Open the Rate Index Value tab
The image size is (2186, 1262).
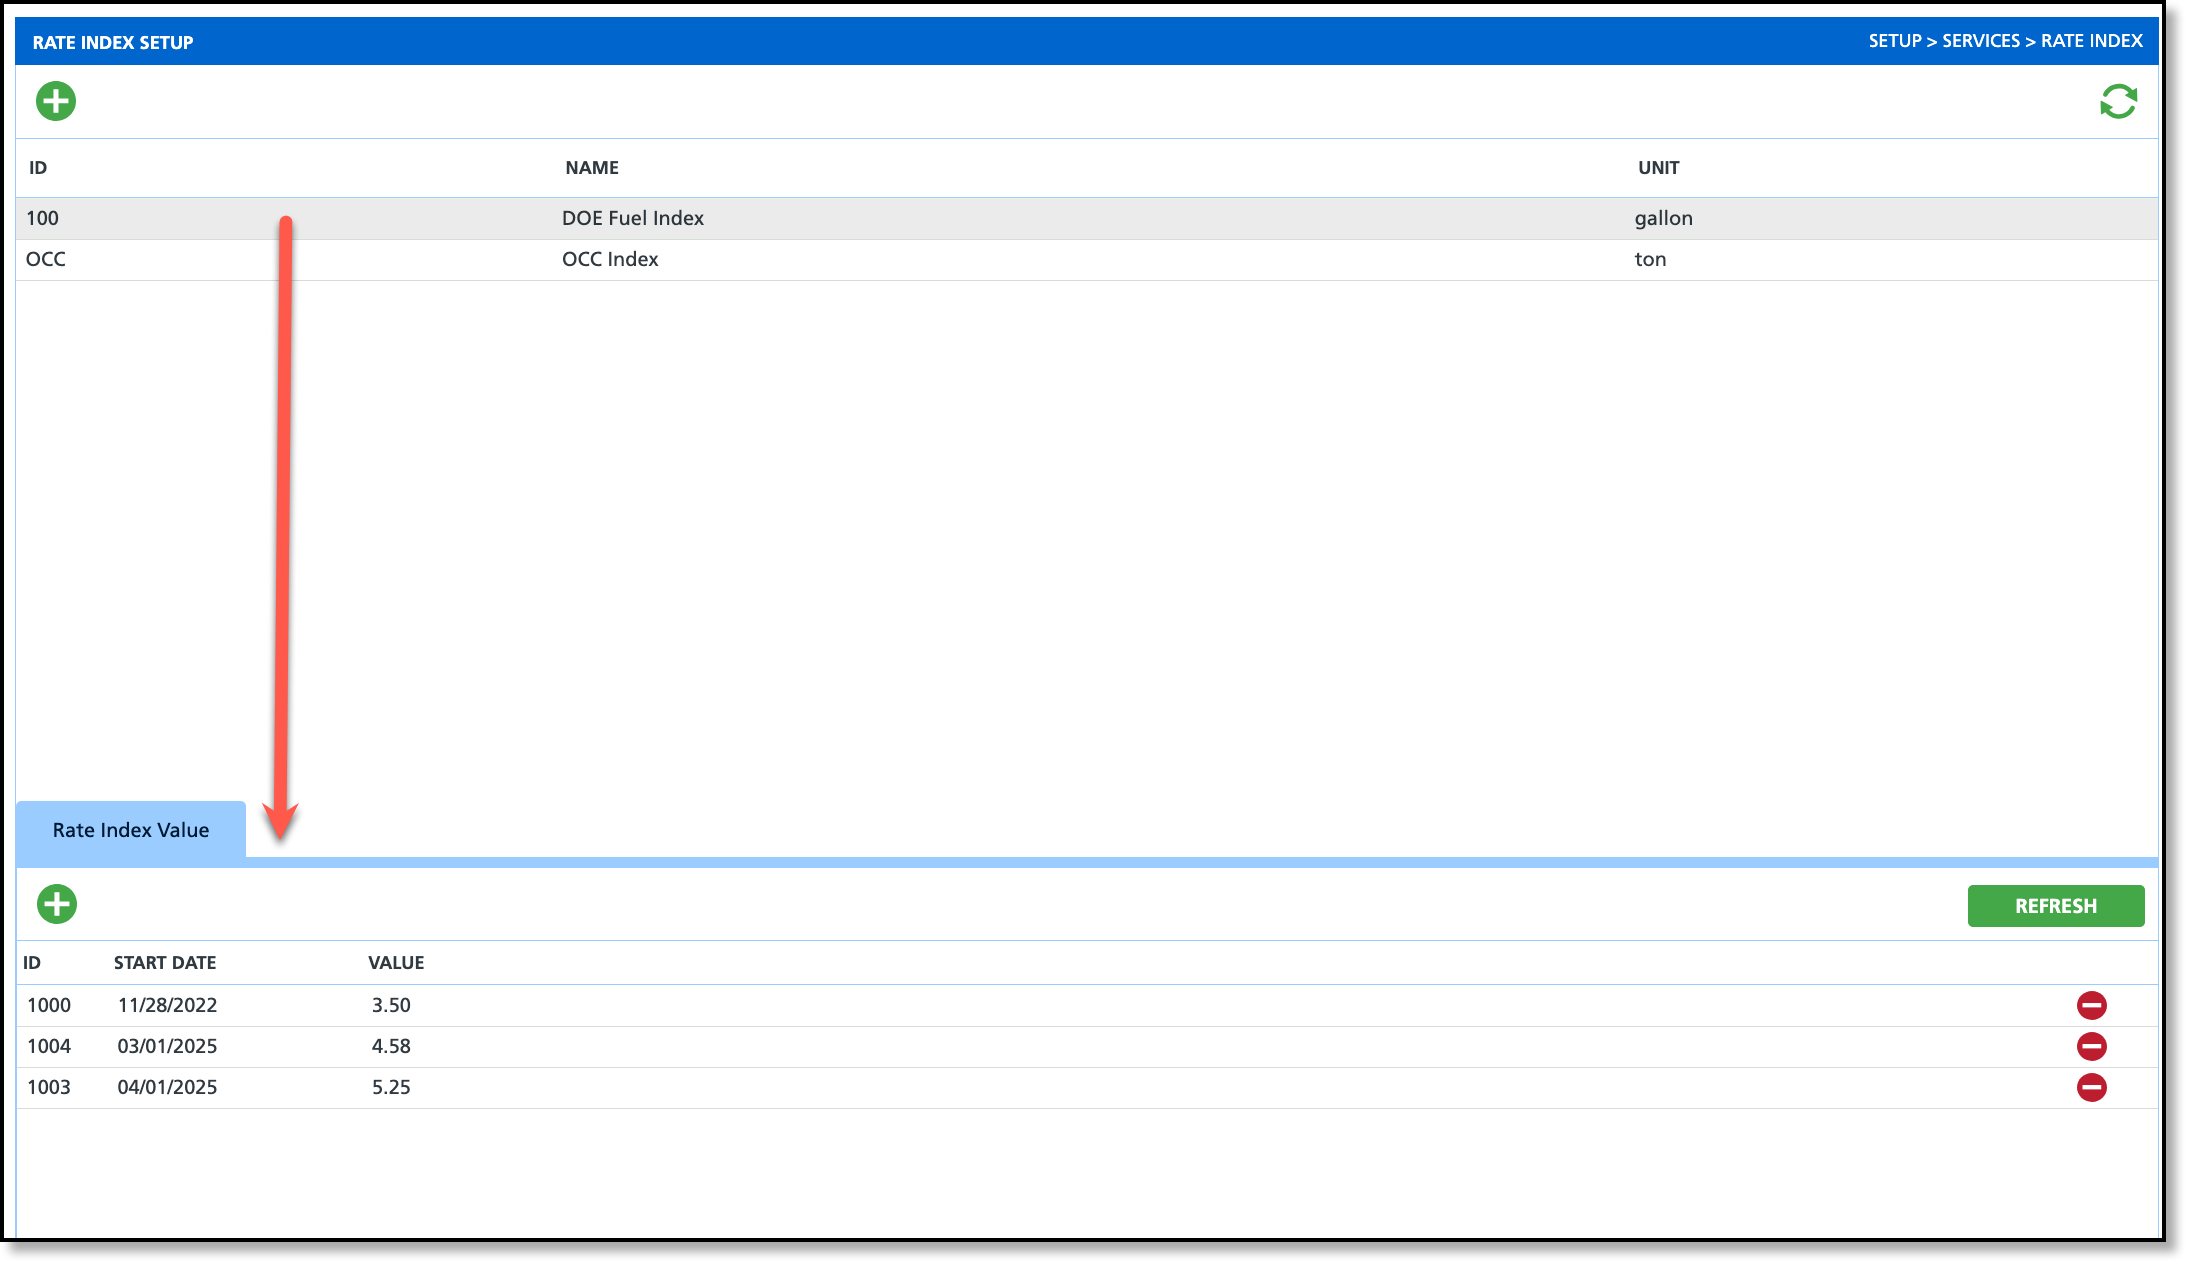coord(131,830)
